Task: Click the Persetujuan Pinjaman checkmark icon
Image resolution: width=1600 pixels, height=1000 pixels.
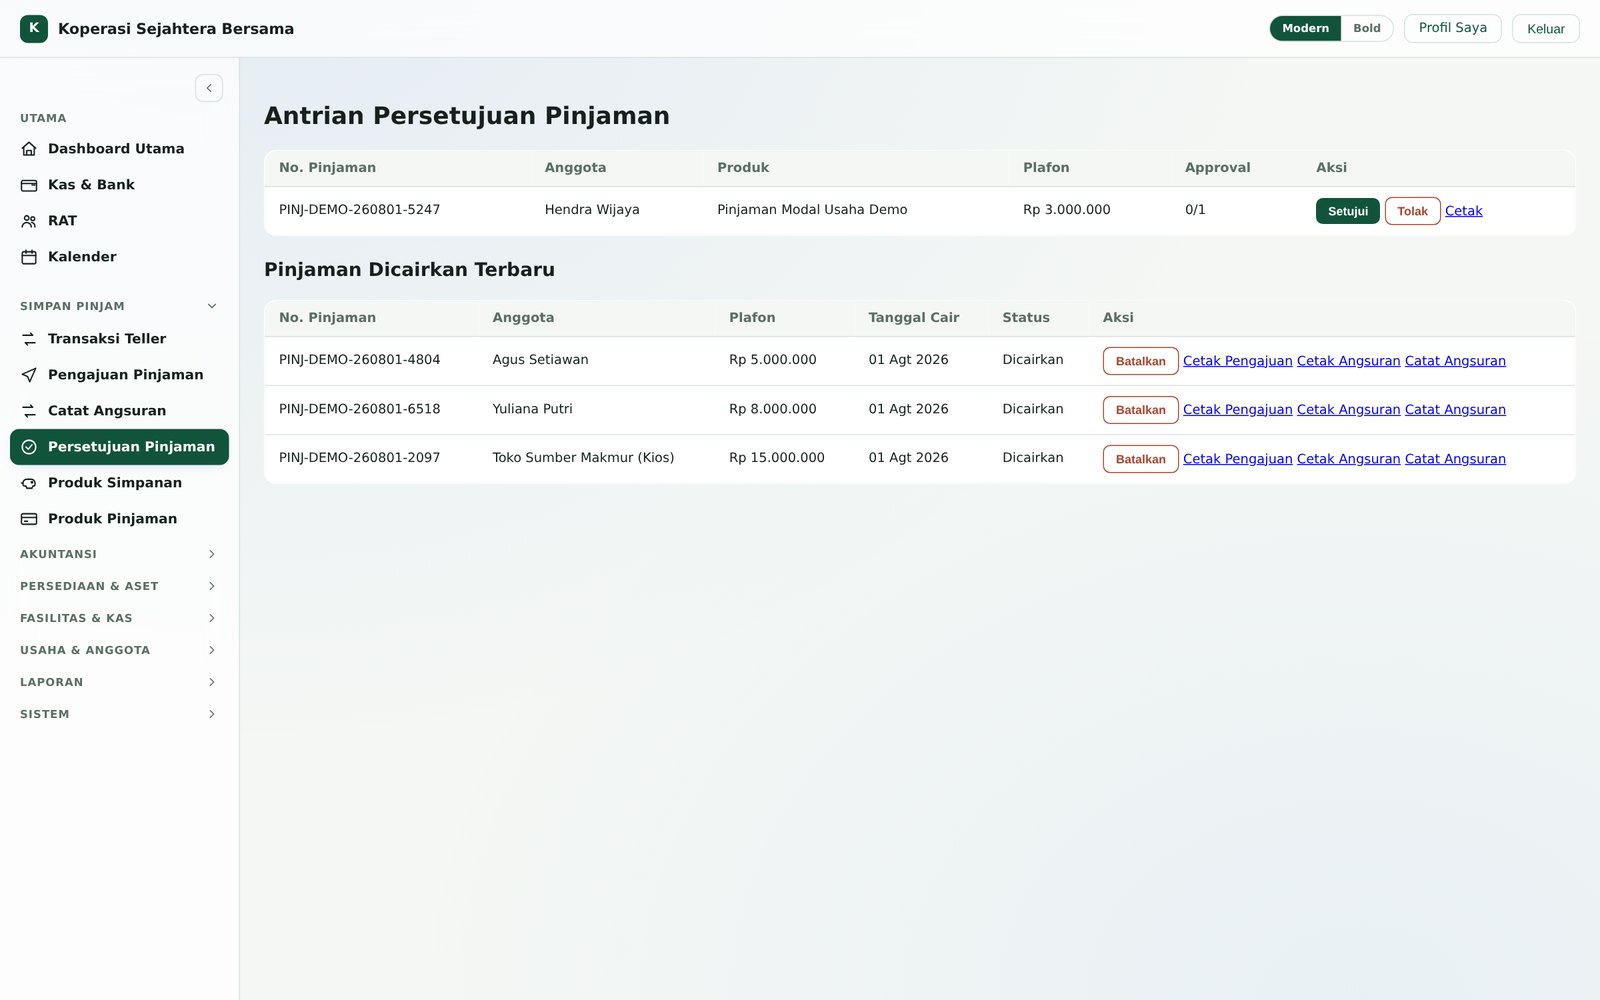Action: tap(29, 447)
